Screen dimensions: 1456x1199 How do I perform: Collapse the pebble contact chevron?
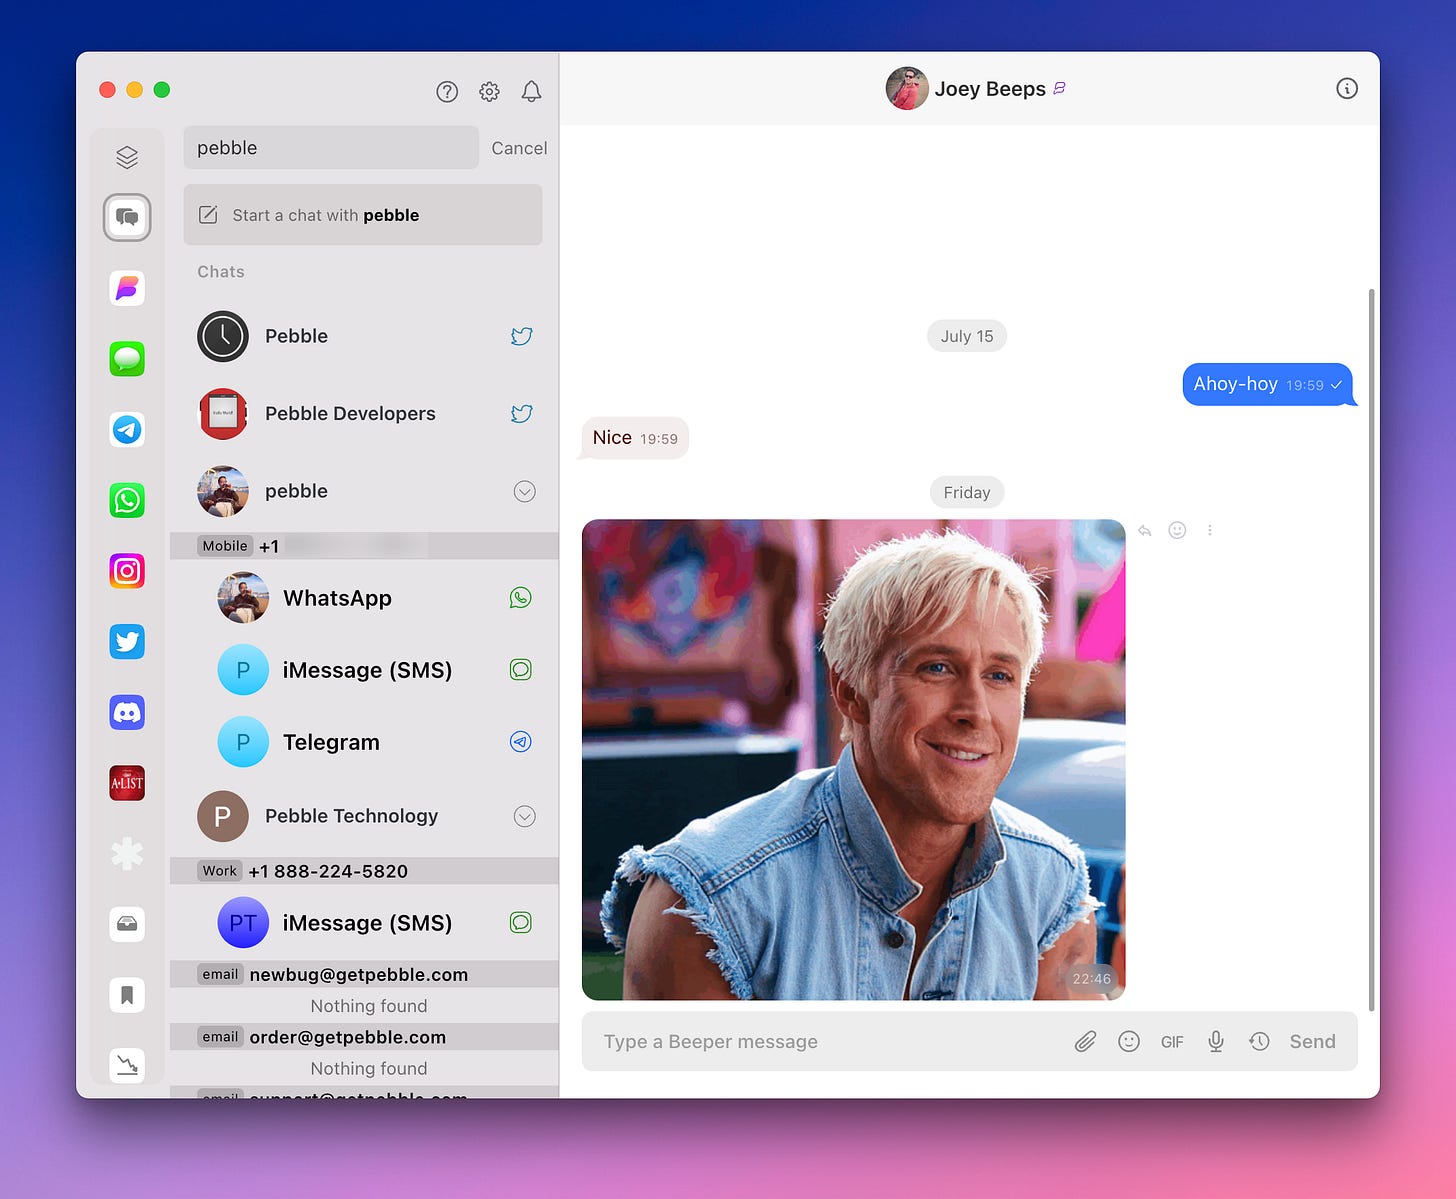[525, 491]
